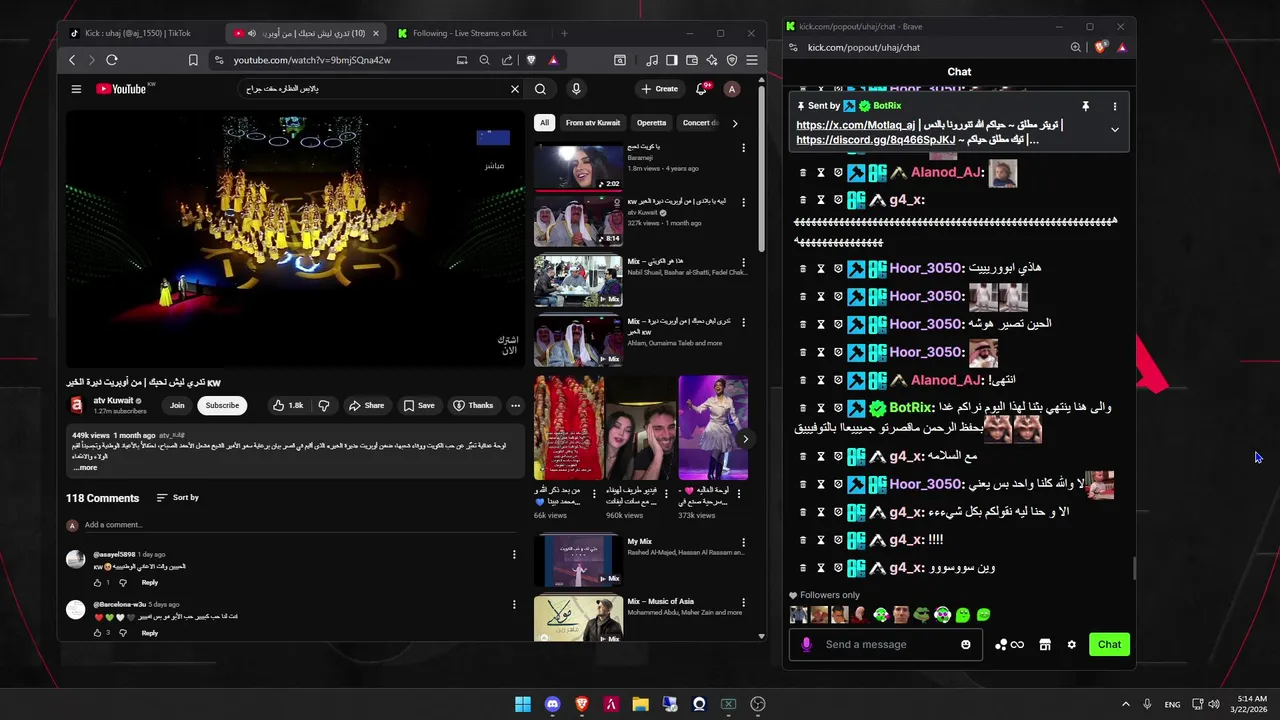Open YouTube notifications bell
Viewport: 1280px width, 720px height.
tap(702, 89)
